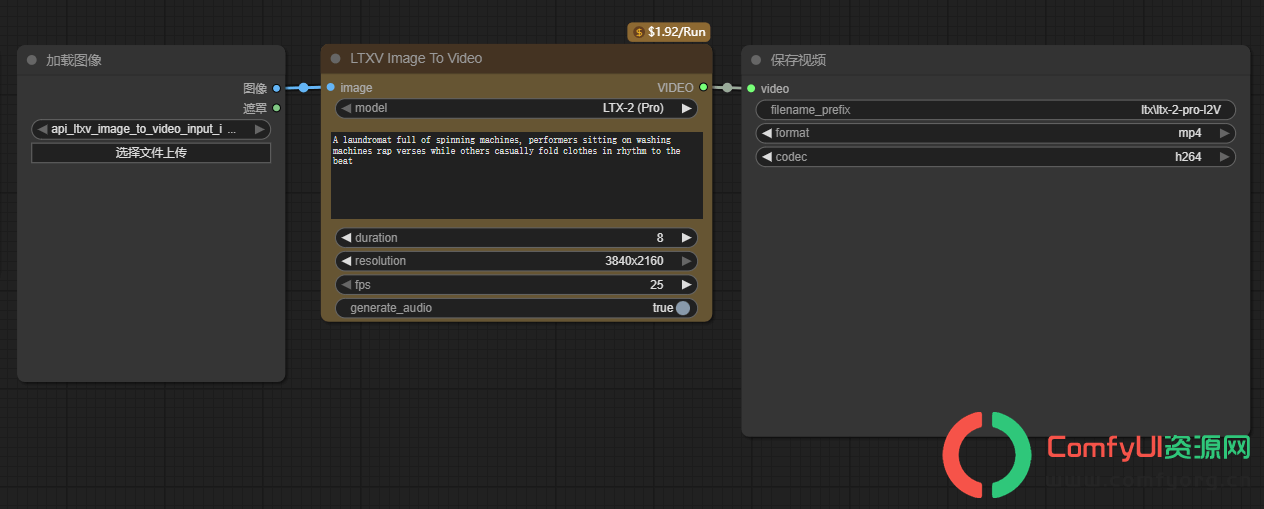
Task: Select previous model with left arrow
Action: [x=346, y=108]
